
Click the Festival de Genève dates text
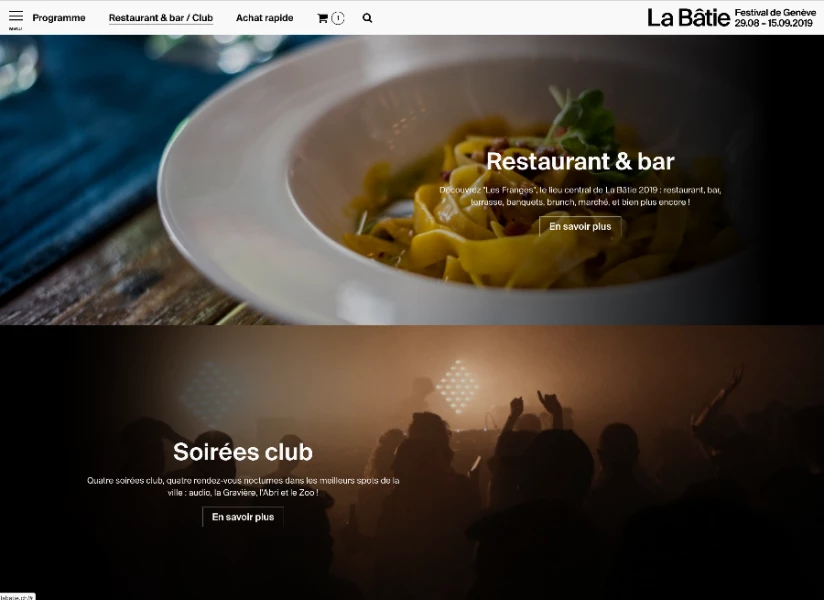coord(775,18)
